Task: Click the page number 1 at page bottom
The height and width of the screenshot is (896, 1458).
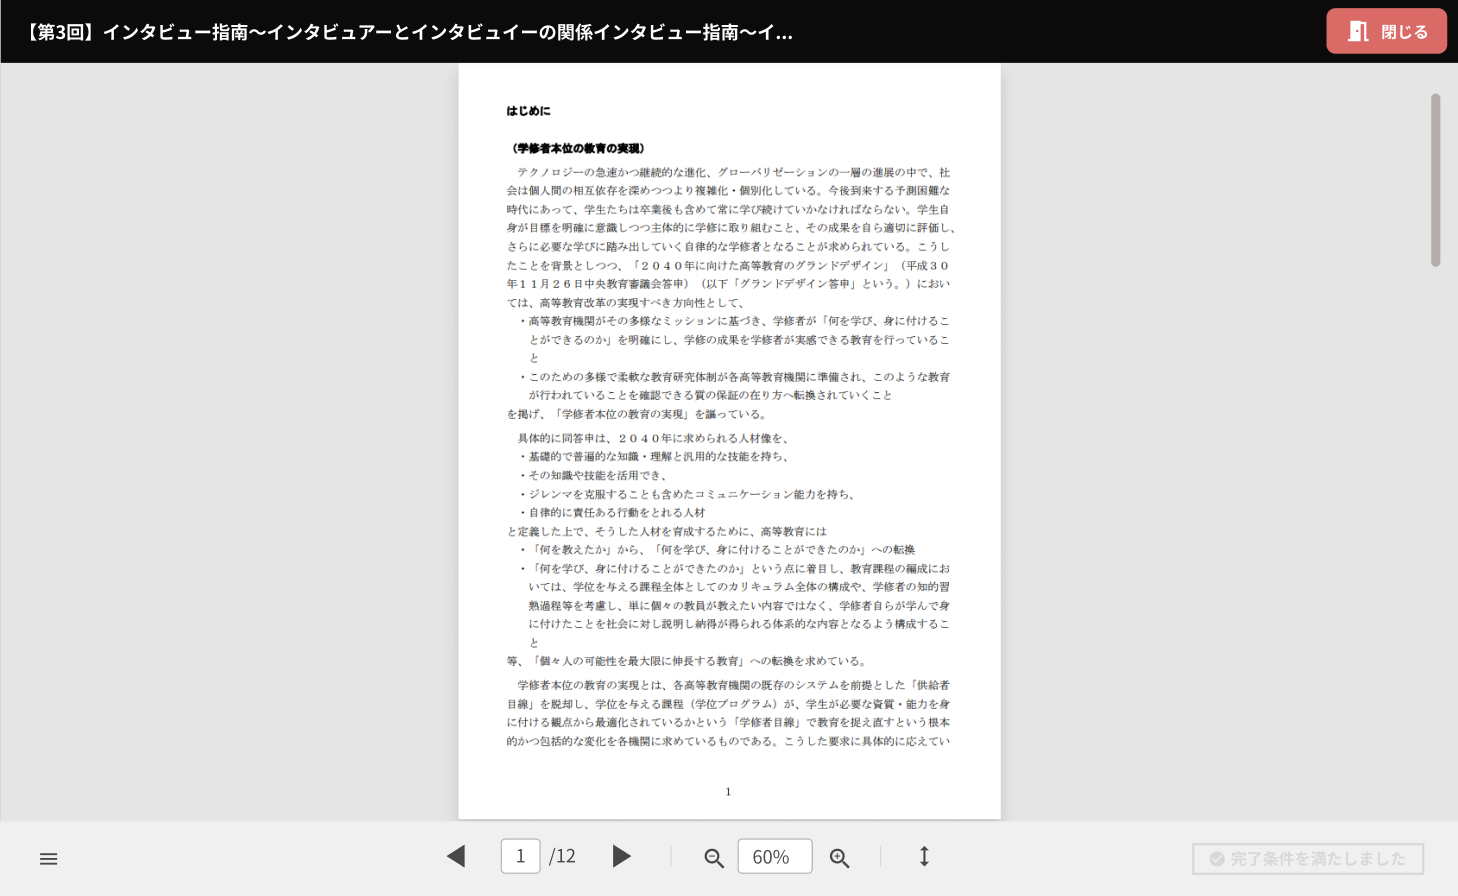Action: (728, 791)
